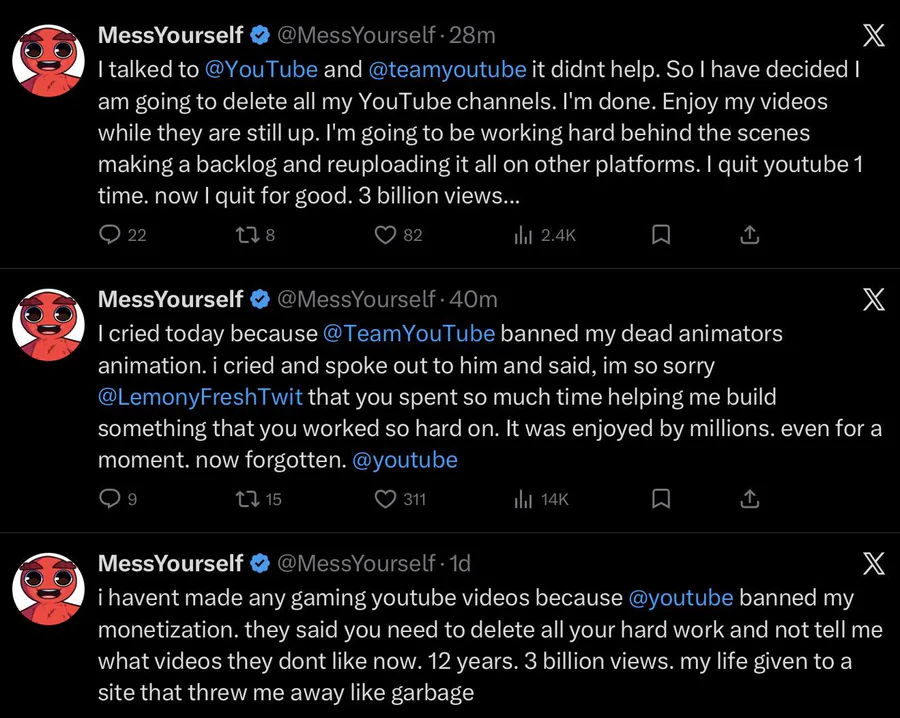Like the tweet with 82 likes
The width and height of the screenshot is (900, 718).
tap(385, 235)
